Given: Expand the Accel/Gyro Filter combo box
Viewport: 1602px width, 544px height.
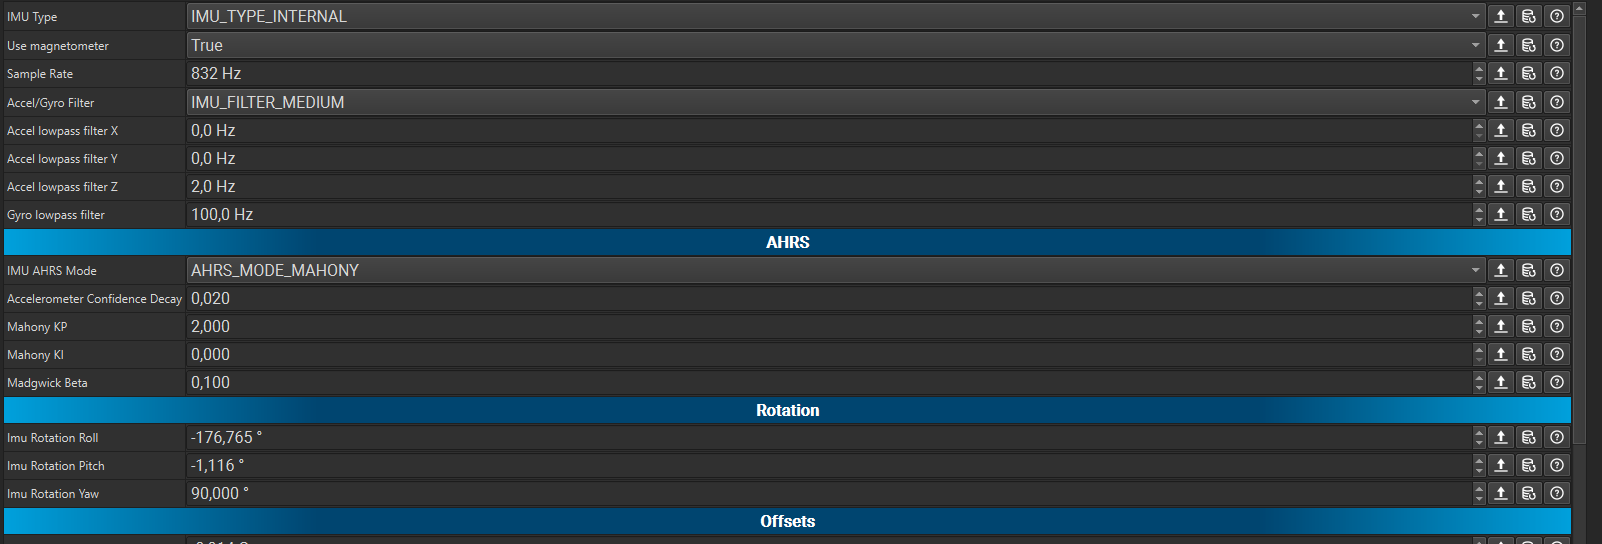Looking at the screenshot, I should 836,102.
